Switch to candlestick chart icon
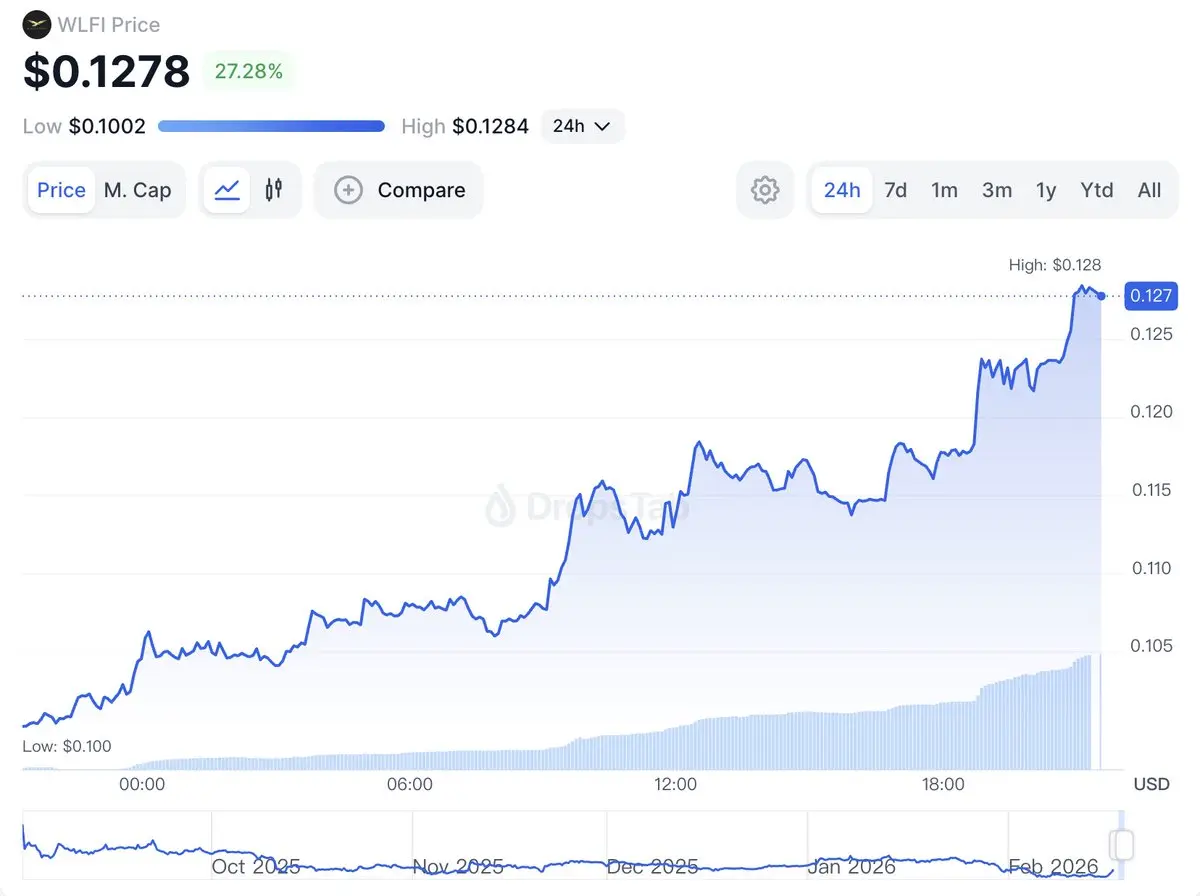This screenshot has height=896, width=1200. tap(274, 190)
